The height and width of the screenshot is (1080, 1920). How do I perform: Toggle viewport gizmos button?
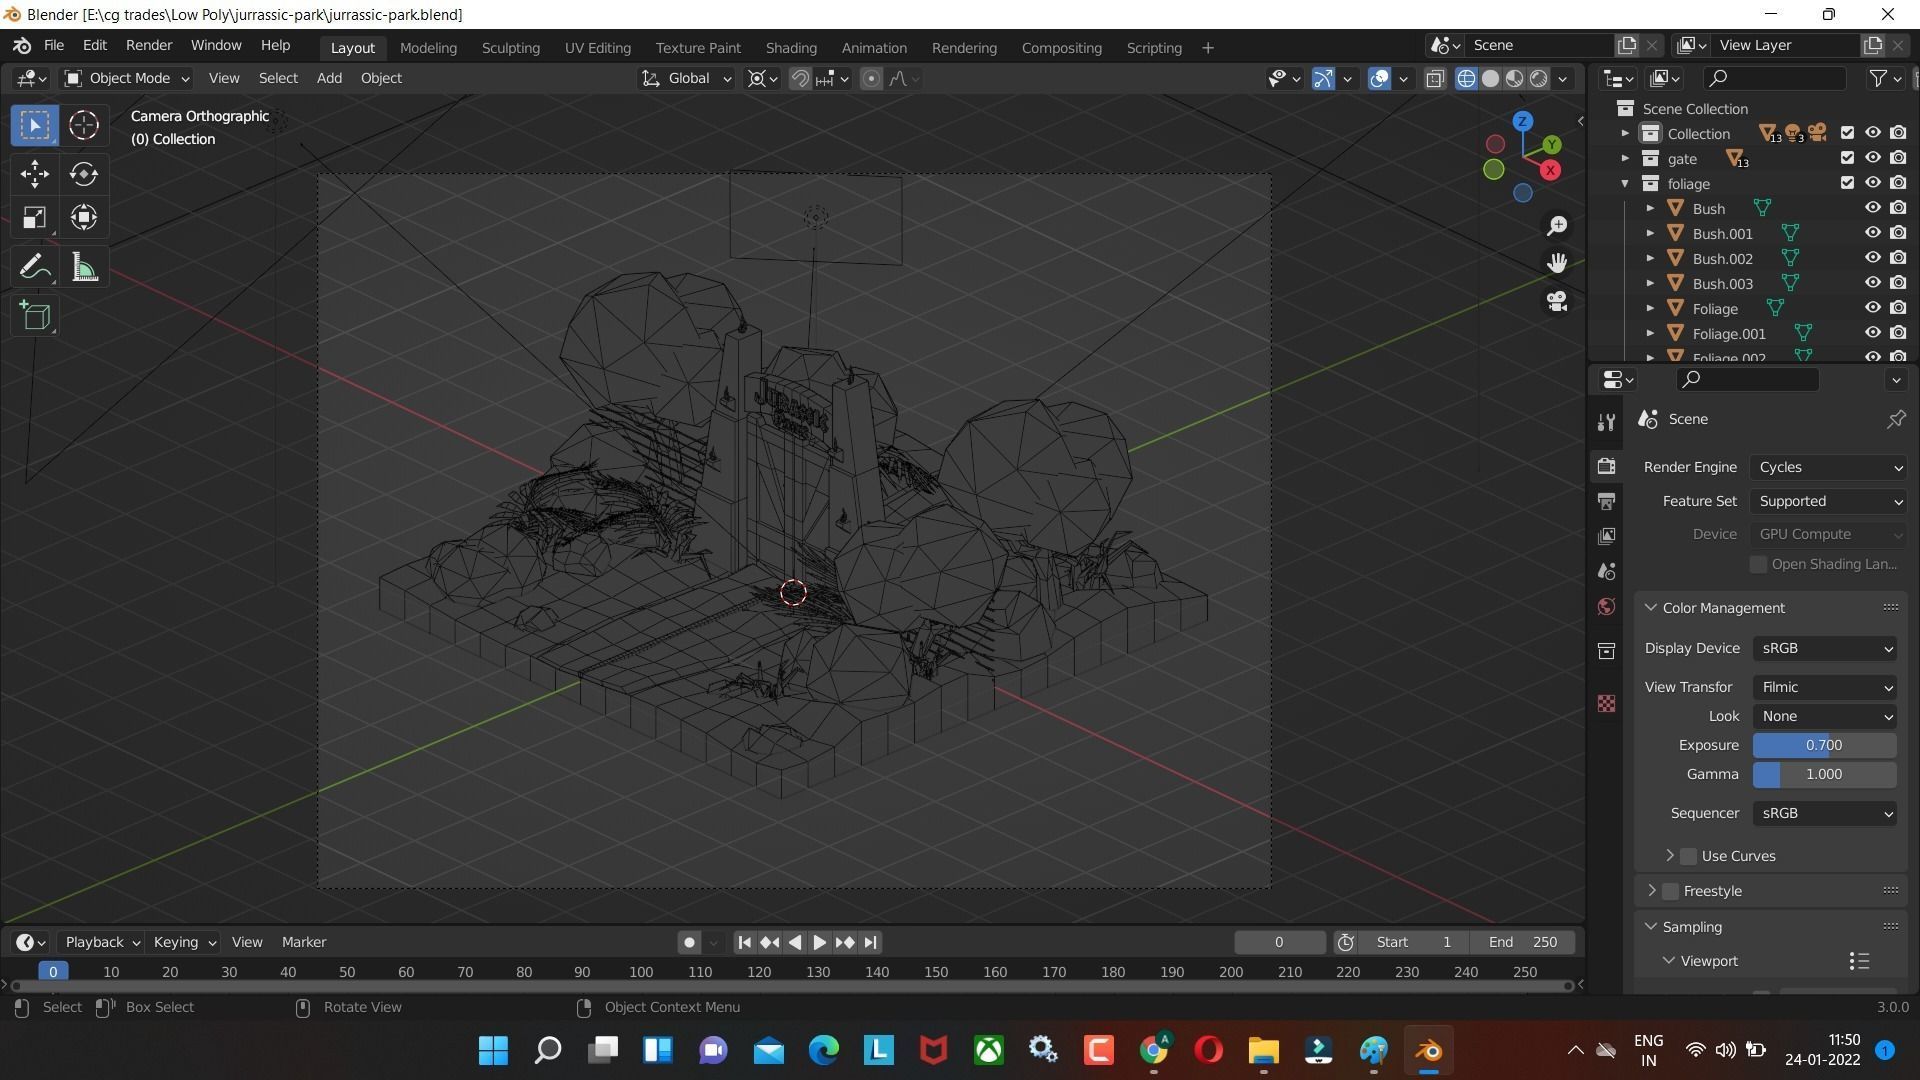(1323, 79)
